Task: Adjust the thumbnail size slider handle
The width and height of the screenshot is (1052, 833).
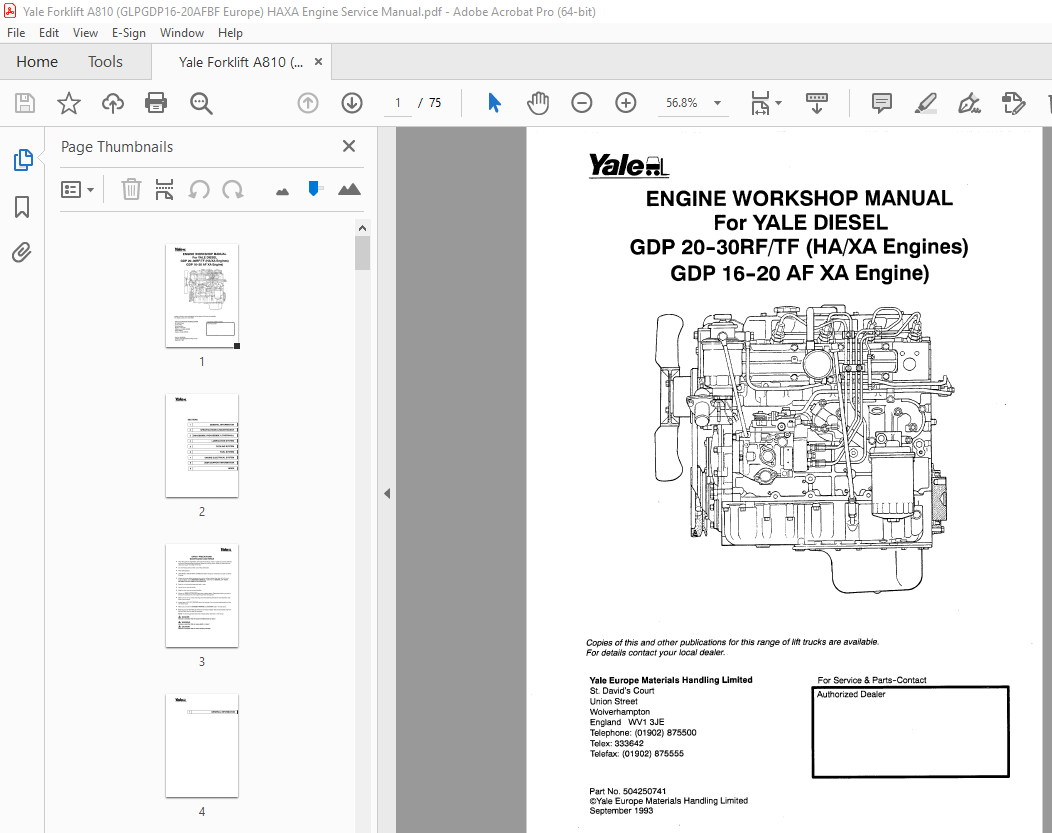Action: click(313, 188)
